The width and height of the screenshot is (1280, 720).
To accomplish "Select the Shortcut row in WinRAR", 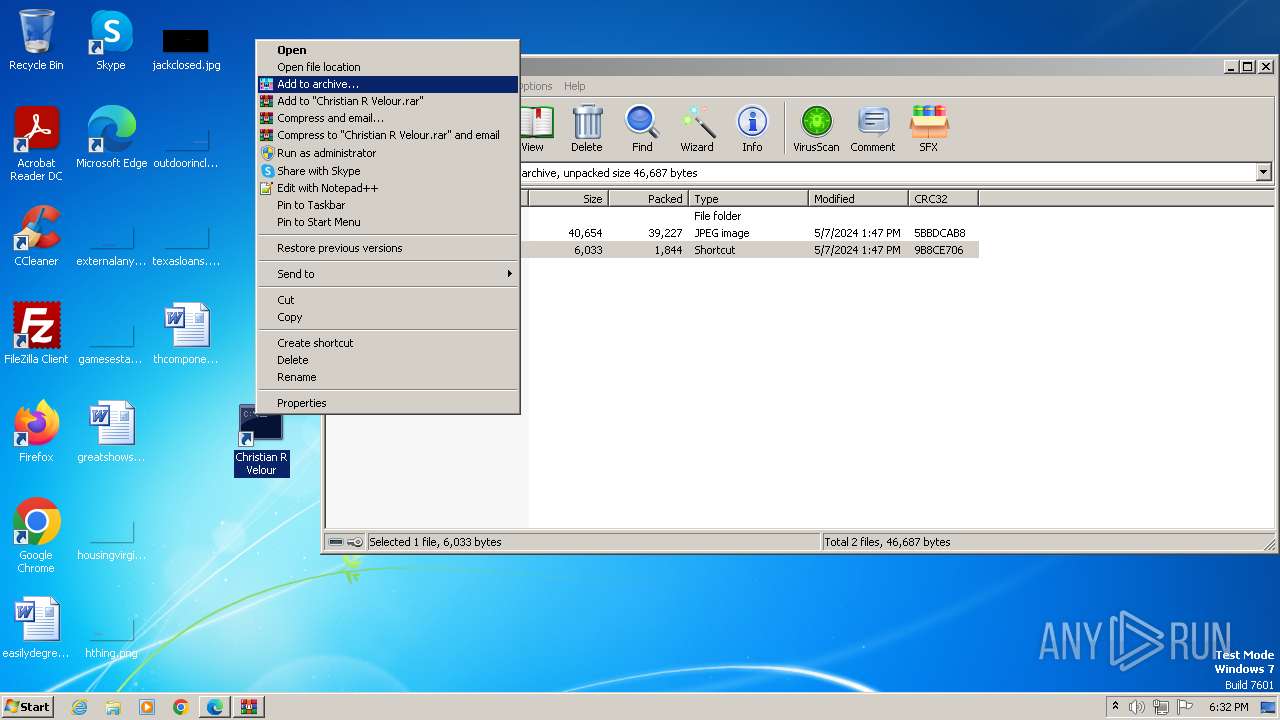I will tap(753, 250).
